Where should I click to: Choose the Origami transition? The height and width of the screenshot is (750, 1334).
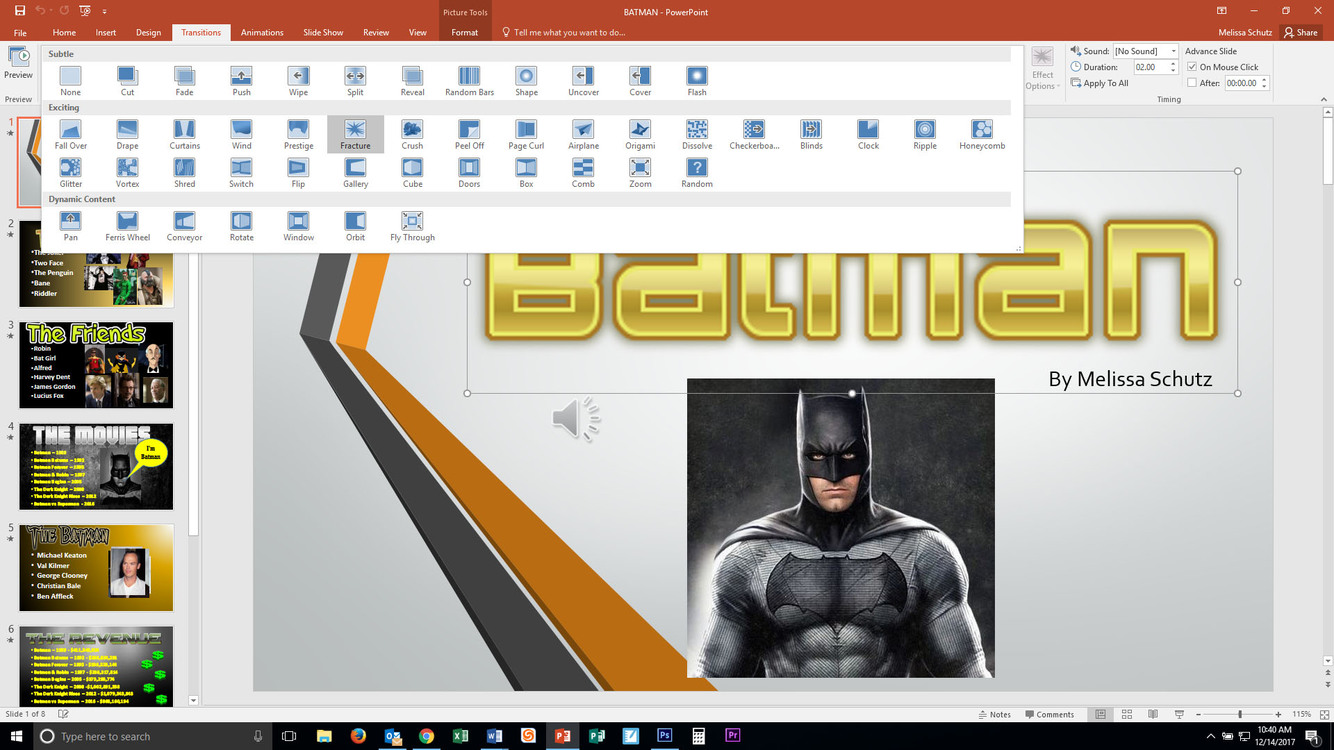[640, 134]
